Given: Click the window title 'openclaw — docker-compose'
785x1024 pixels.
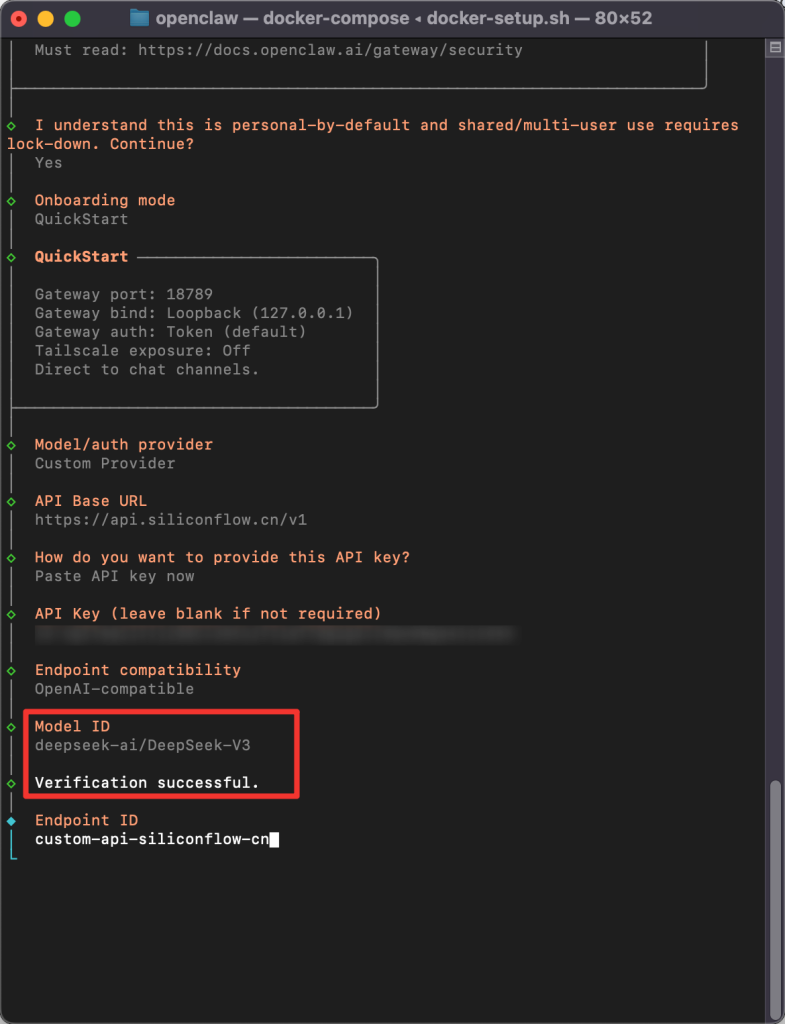Looking at the screenshot, I should tap(282, 18).
